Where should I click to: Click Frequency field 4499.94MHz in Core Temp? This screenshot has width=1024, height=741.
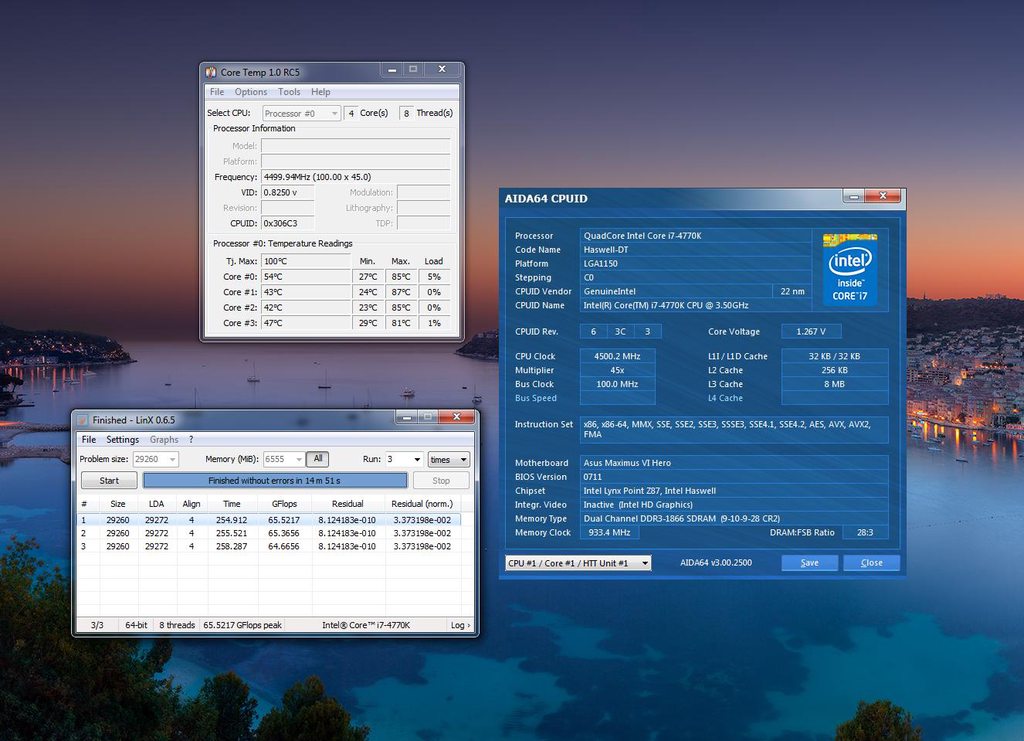356,177
